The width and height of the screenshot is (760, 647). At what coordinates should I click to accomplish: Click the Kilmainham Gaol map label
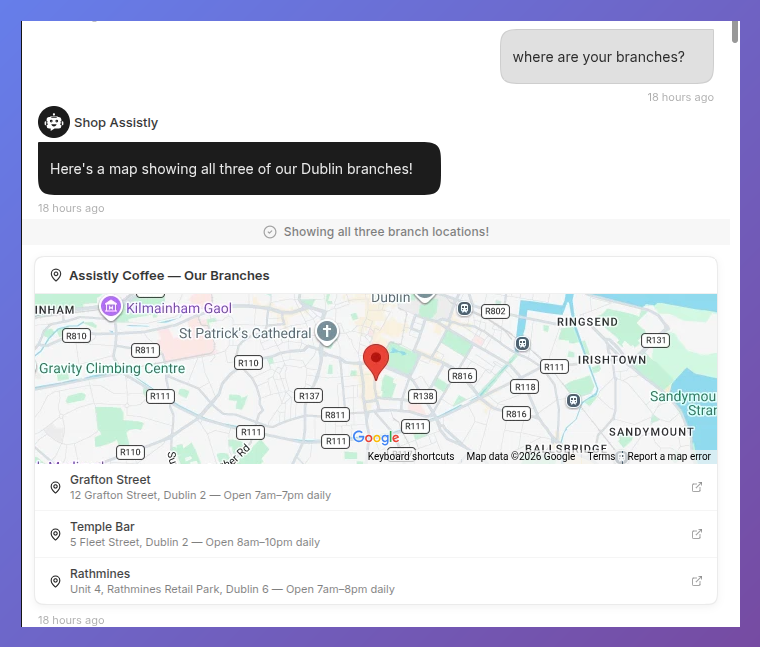(x=179, y=308)
